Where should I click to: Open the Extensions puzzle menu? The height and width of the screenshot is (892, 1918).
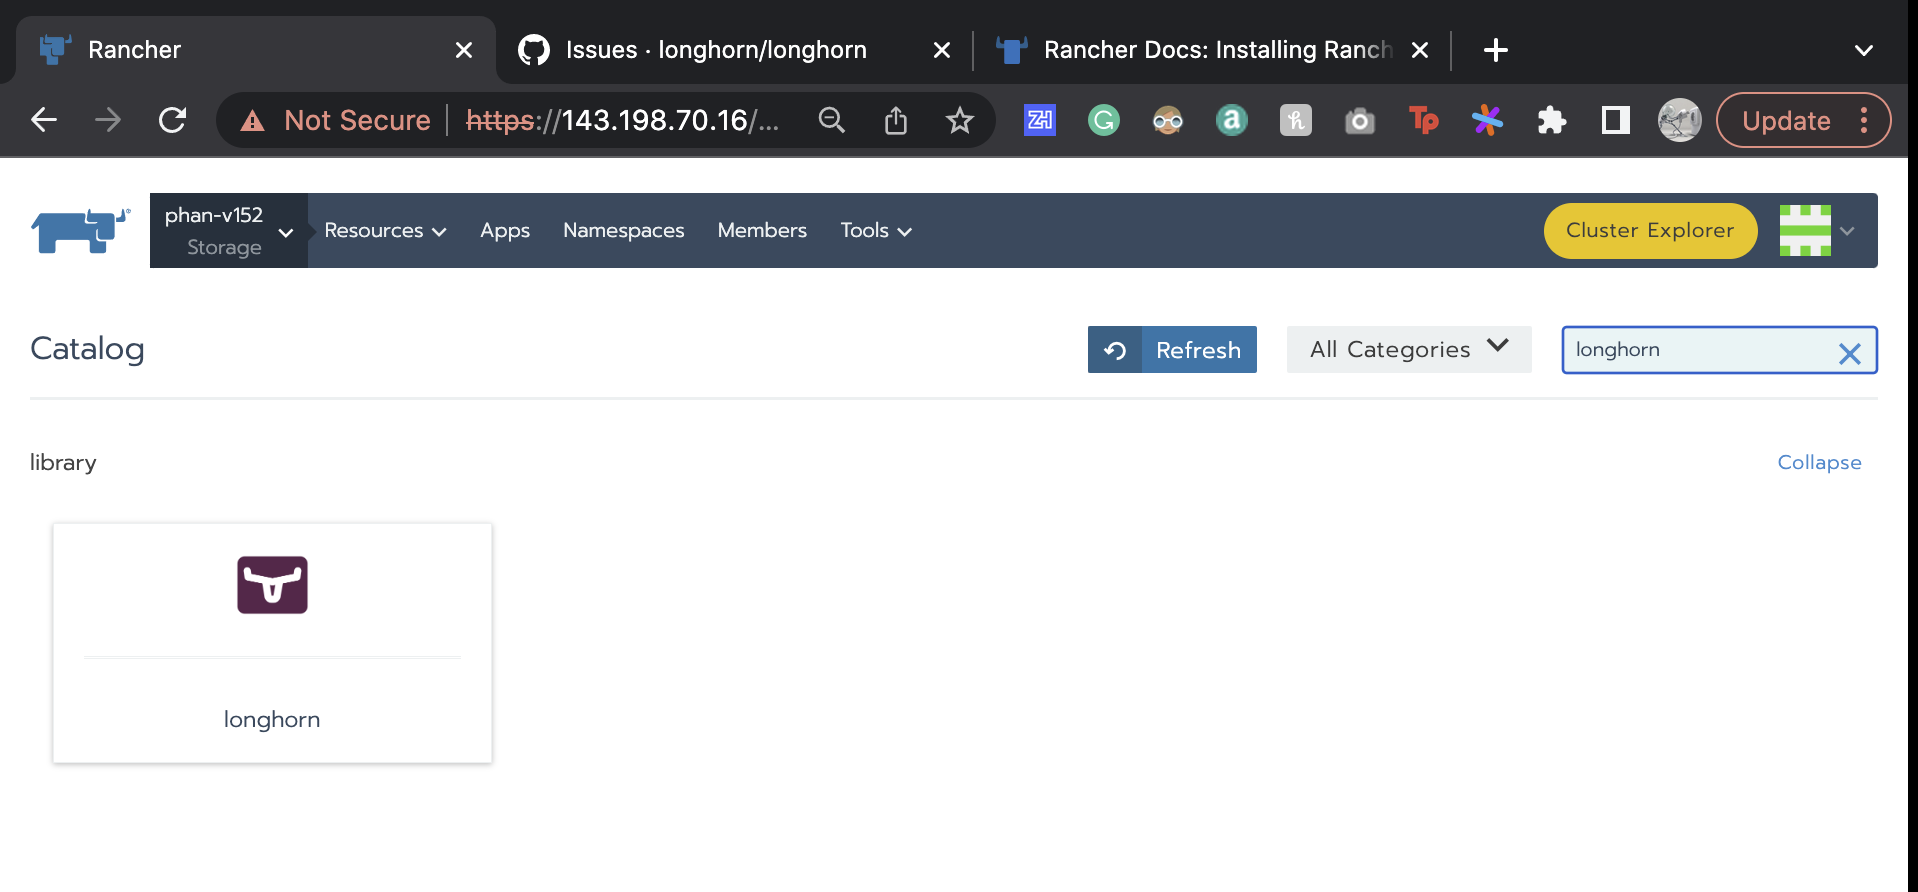pyautogui.click(x=1552, y=120)
